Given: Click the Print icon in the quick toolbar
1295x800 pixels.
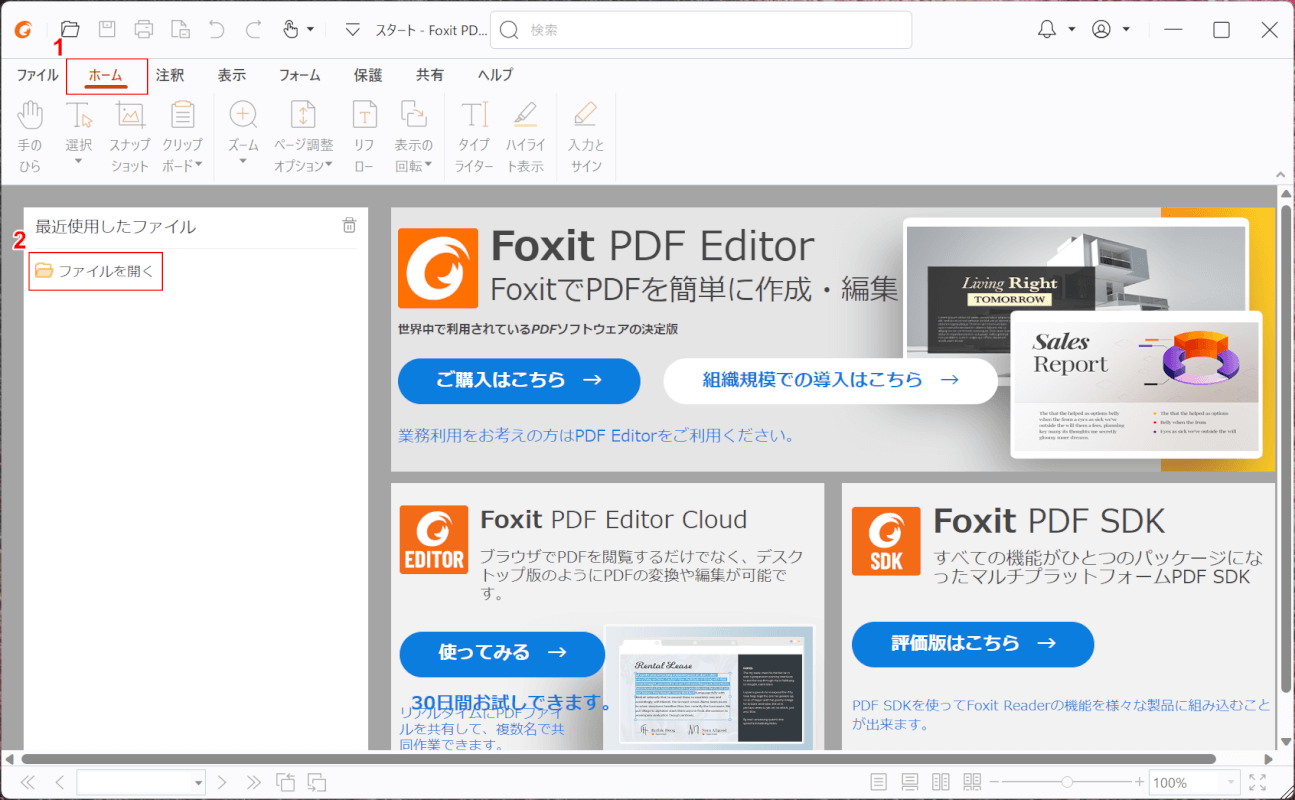Looking at the screenshot, I should tap(144, 29).
